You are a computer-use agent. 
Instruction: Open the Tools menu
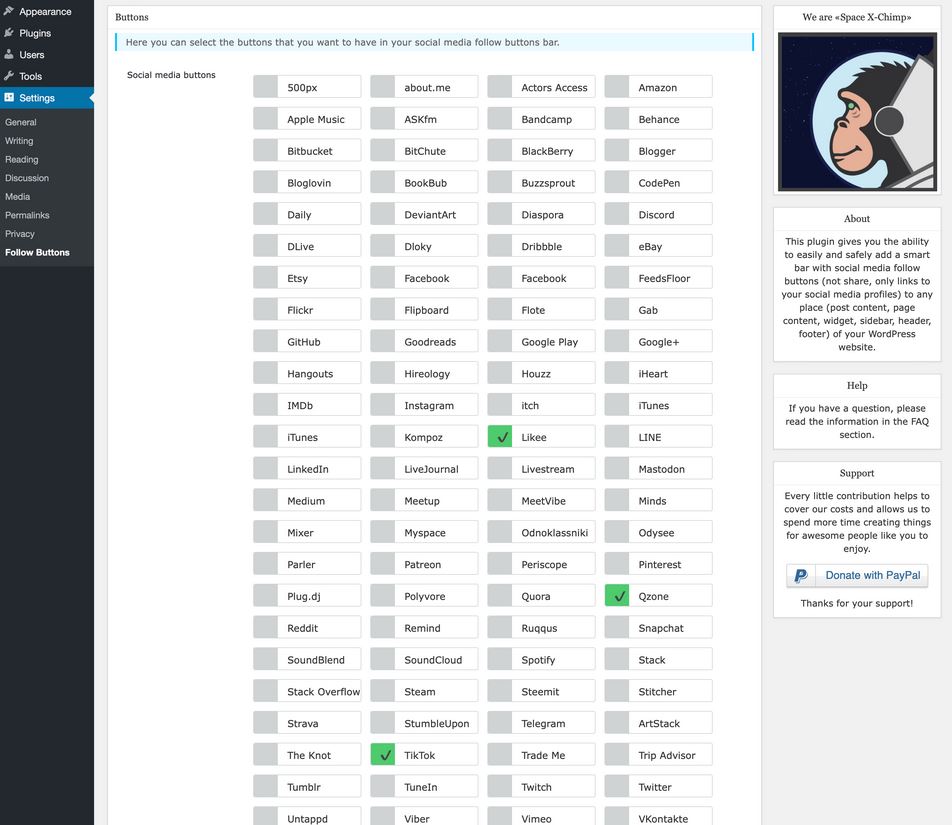click(47, 76)
